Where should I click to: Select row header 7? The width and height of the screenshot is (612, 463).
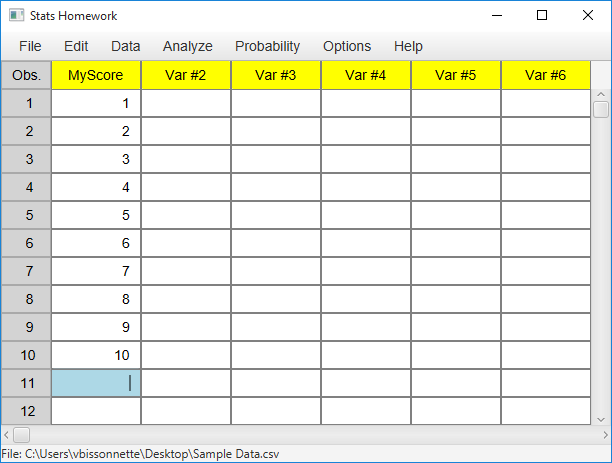pyautogui.click(x=26, y=271)
